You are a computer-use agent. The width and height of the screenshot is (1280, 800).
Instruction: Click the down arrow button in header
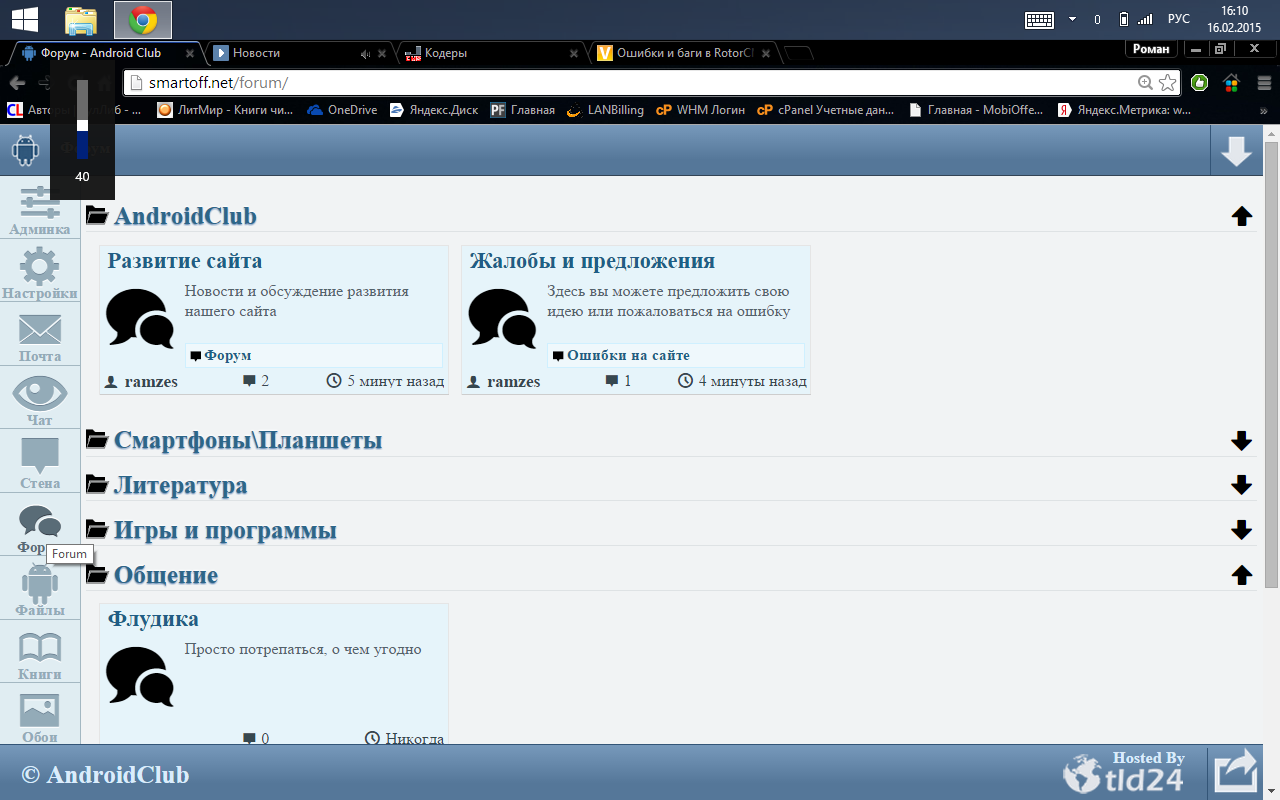tap(1236, 151)
